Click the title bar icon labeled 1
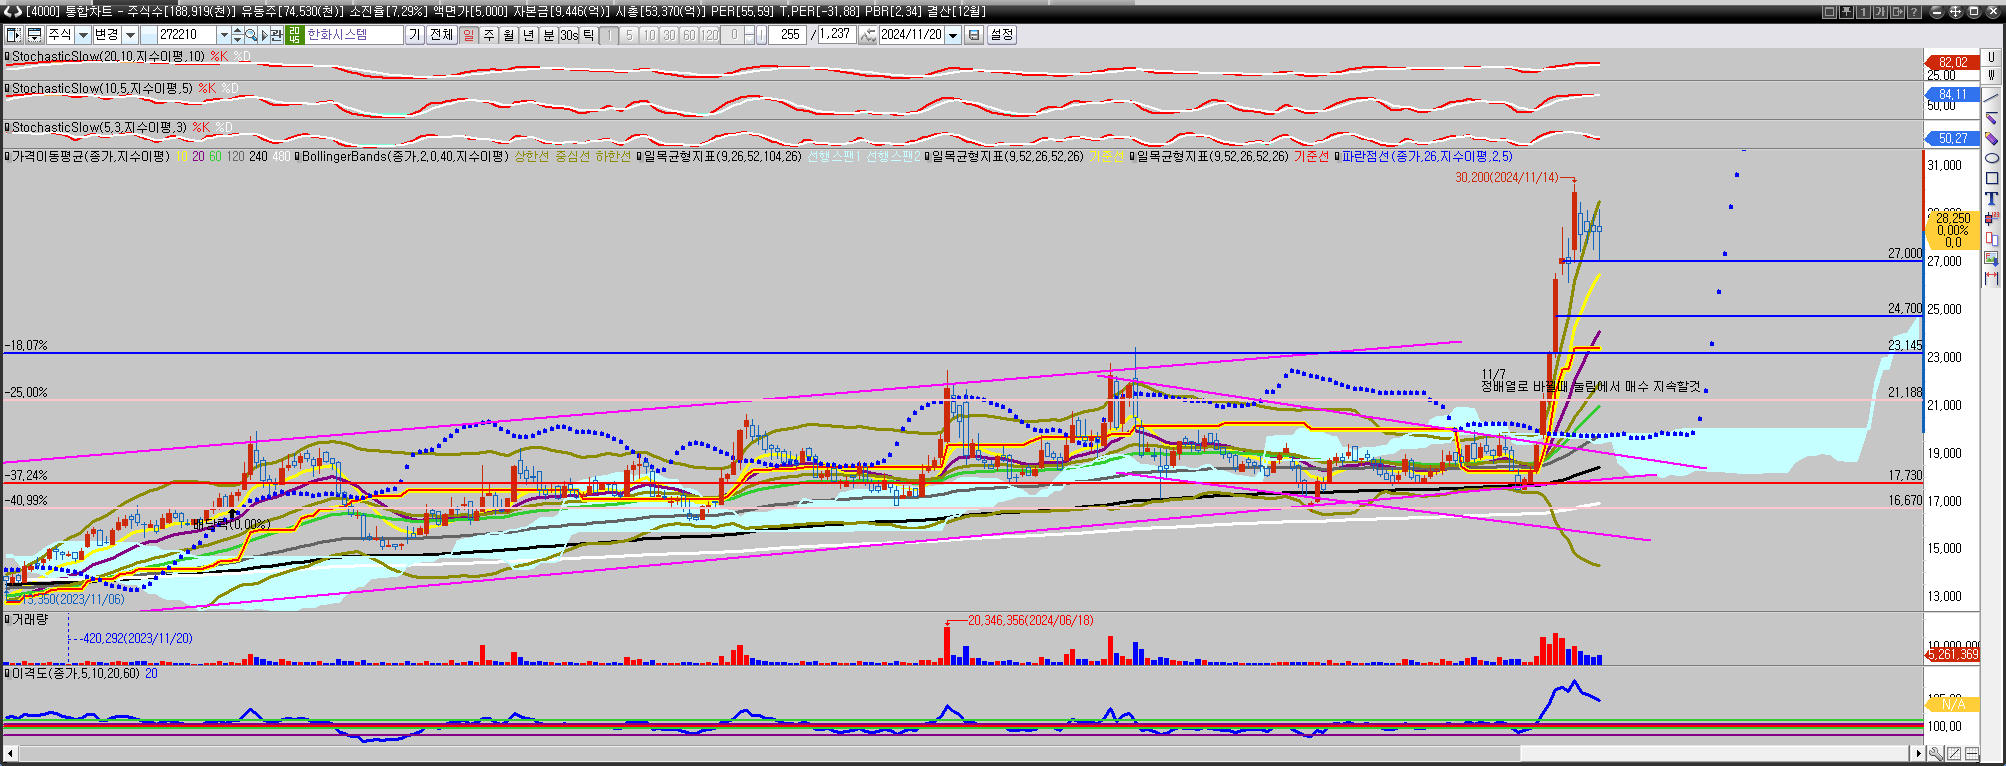 (1863, 12)
